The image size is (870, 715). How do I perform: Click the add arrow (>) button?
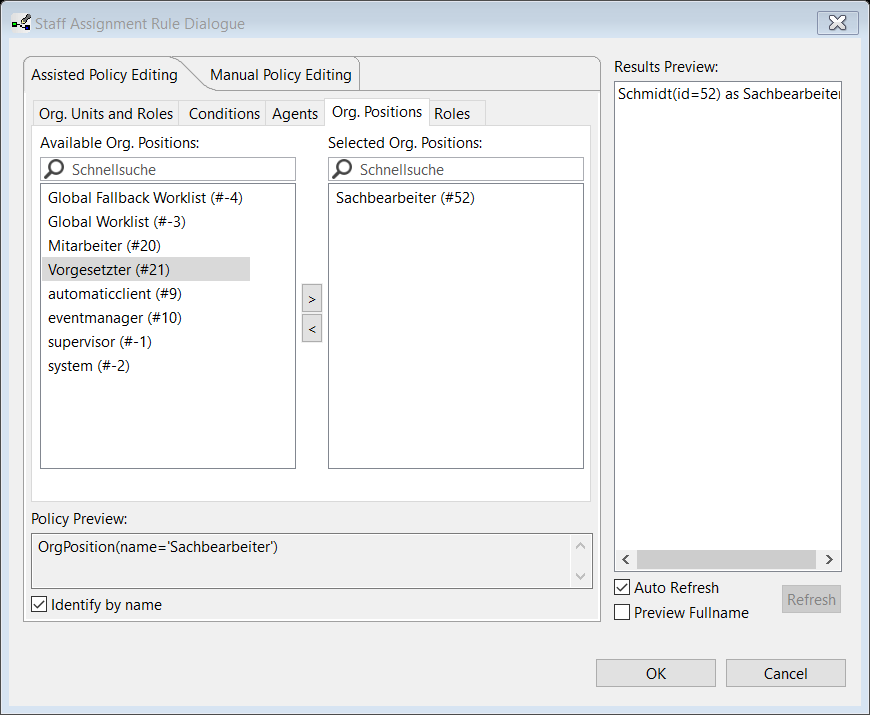point(312,298)
